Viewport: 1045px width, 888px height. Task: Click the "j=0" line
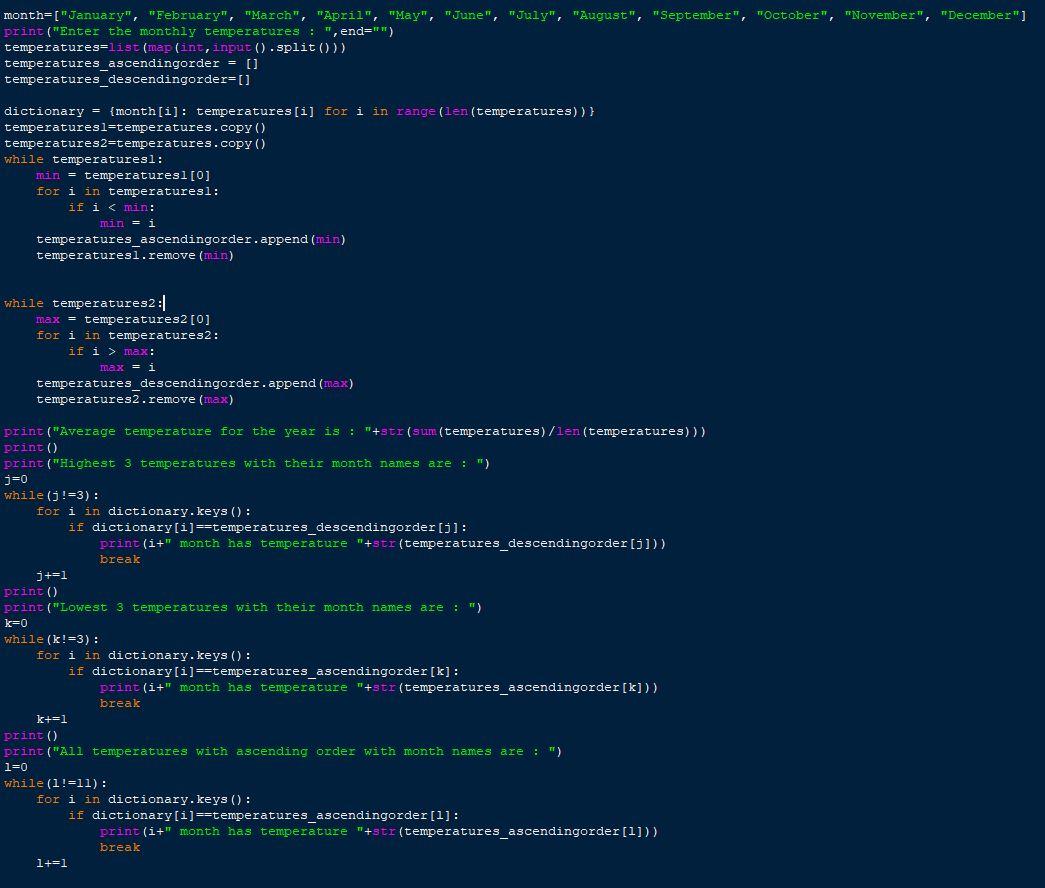16,479
